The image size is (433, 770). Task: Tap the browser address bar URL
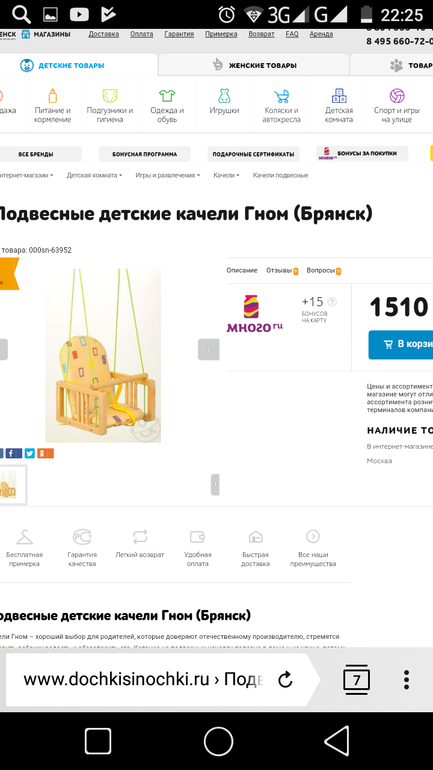143,680
